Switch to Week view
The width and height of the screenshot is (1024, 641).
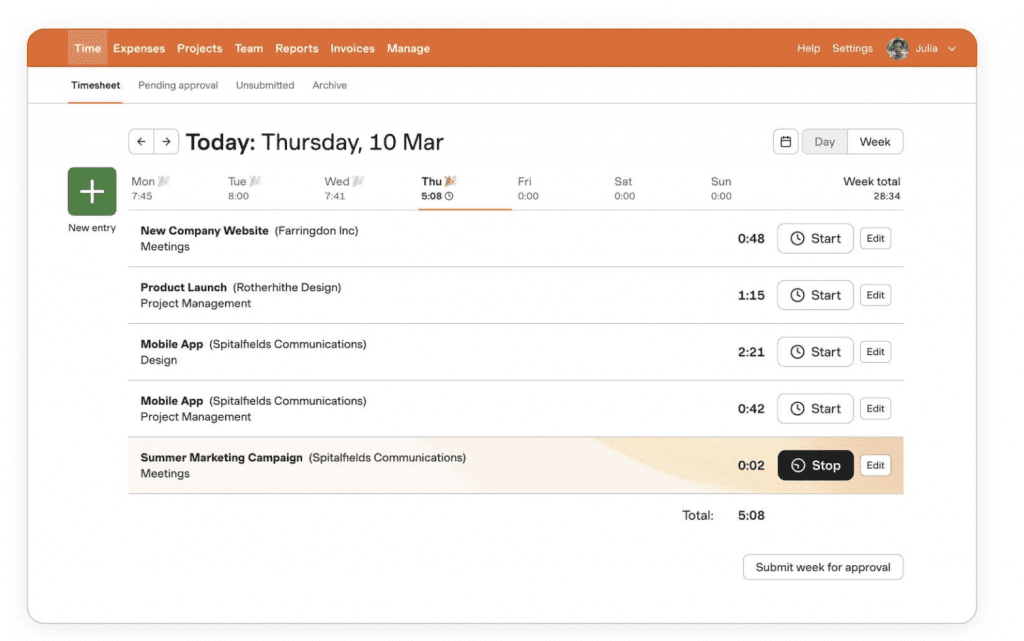click(x=874, y=142)
